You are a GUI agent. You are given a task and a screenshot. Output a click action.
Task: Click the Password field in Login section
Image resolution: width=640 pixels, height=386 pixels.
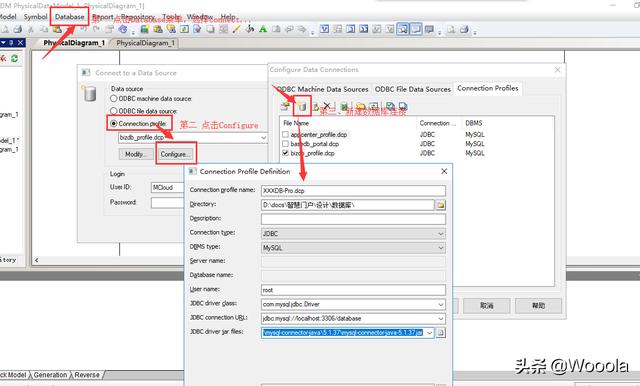168,203
